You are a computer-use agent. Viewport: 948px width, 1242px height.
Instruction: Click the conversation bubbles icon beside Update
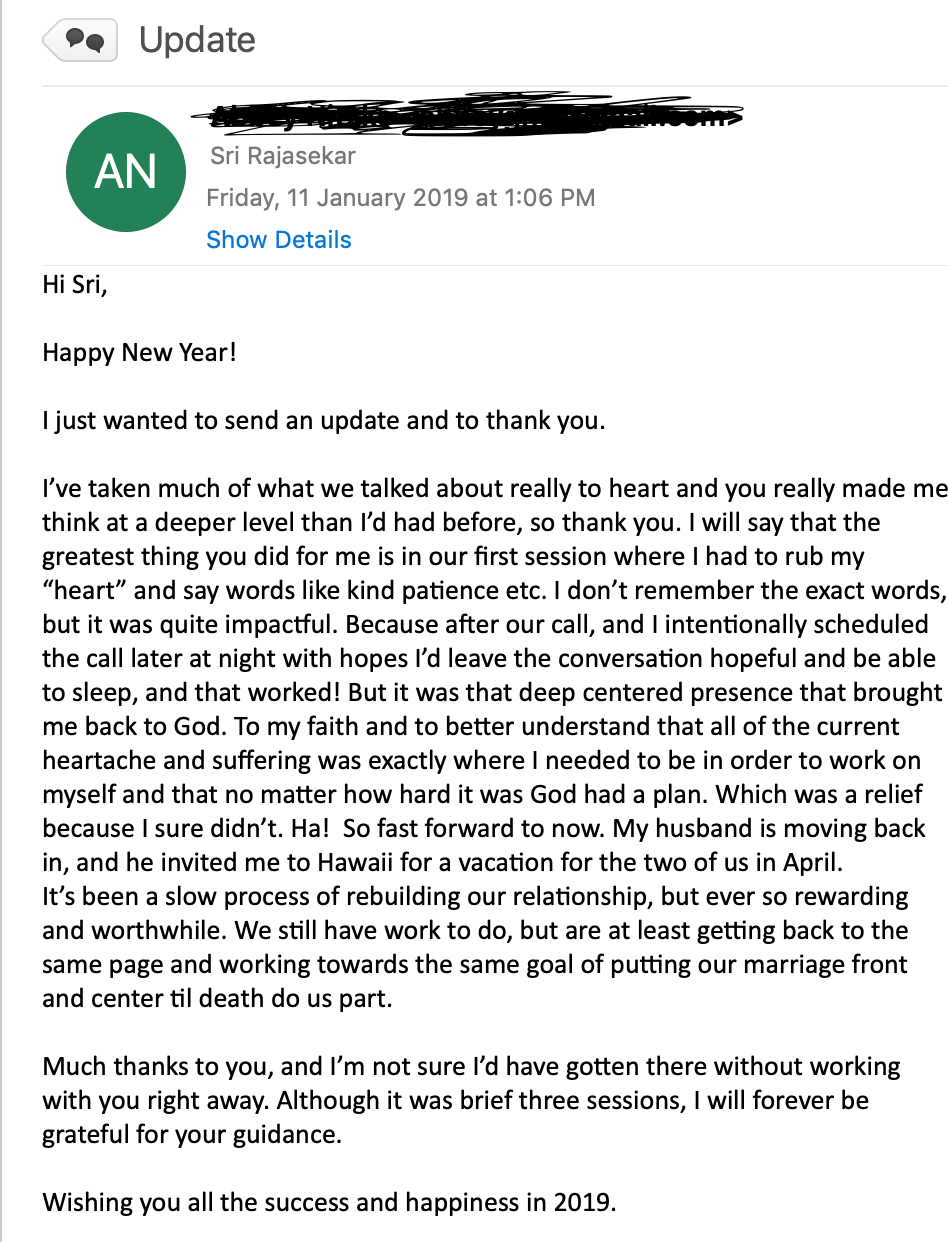(x=82, y=41)
